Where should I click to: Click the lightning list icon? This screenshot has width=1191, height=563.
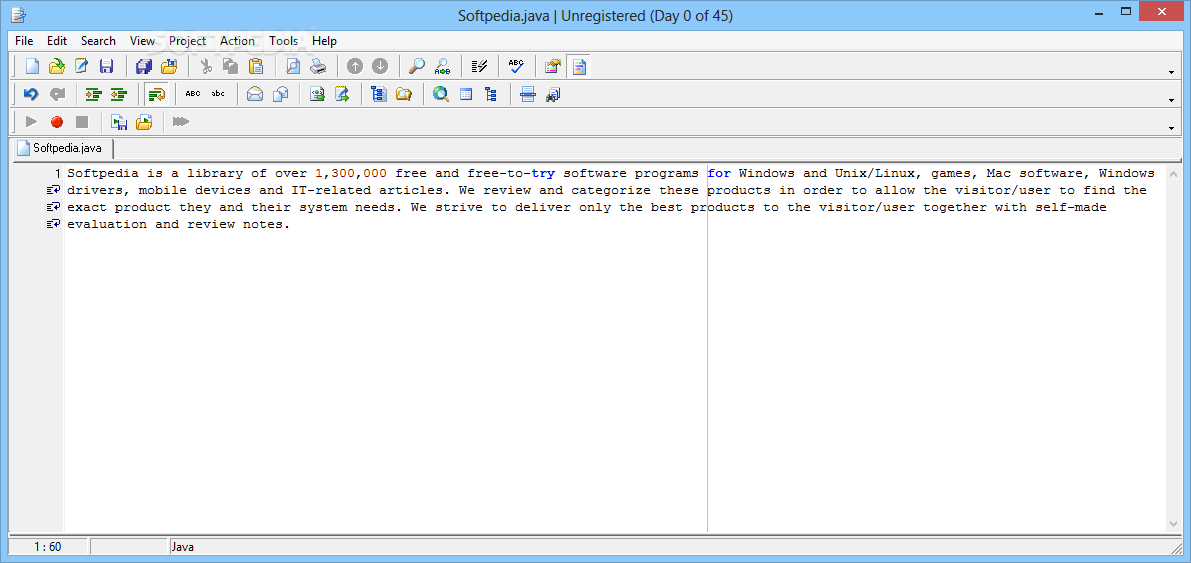(479, 67)
